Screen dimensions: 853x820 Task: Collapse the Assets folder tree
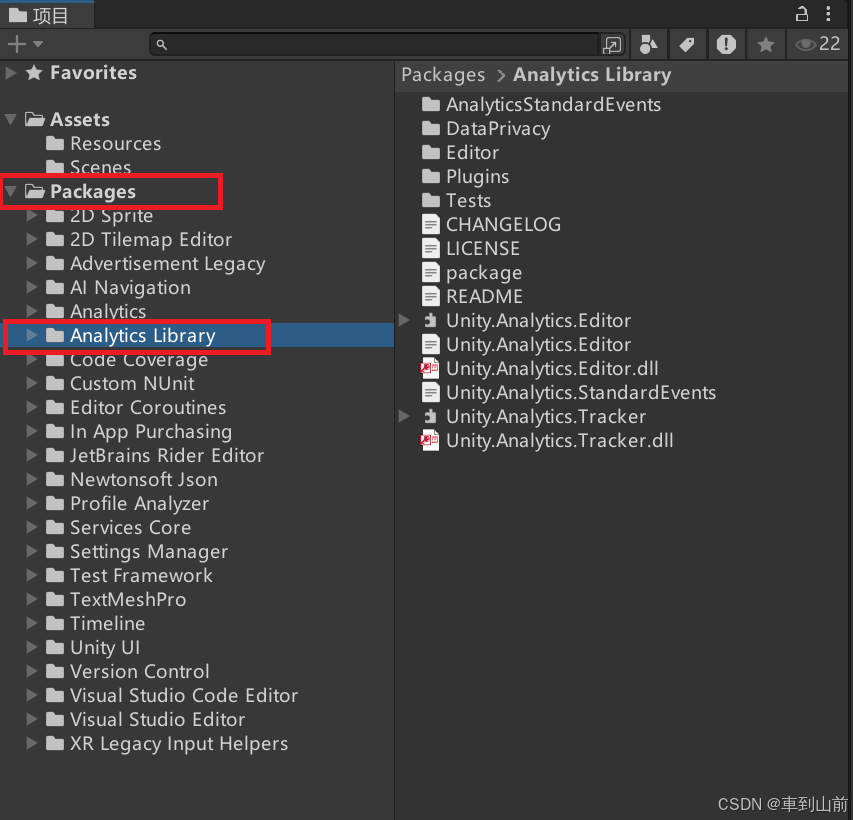[9, 119]
